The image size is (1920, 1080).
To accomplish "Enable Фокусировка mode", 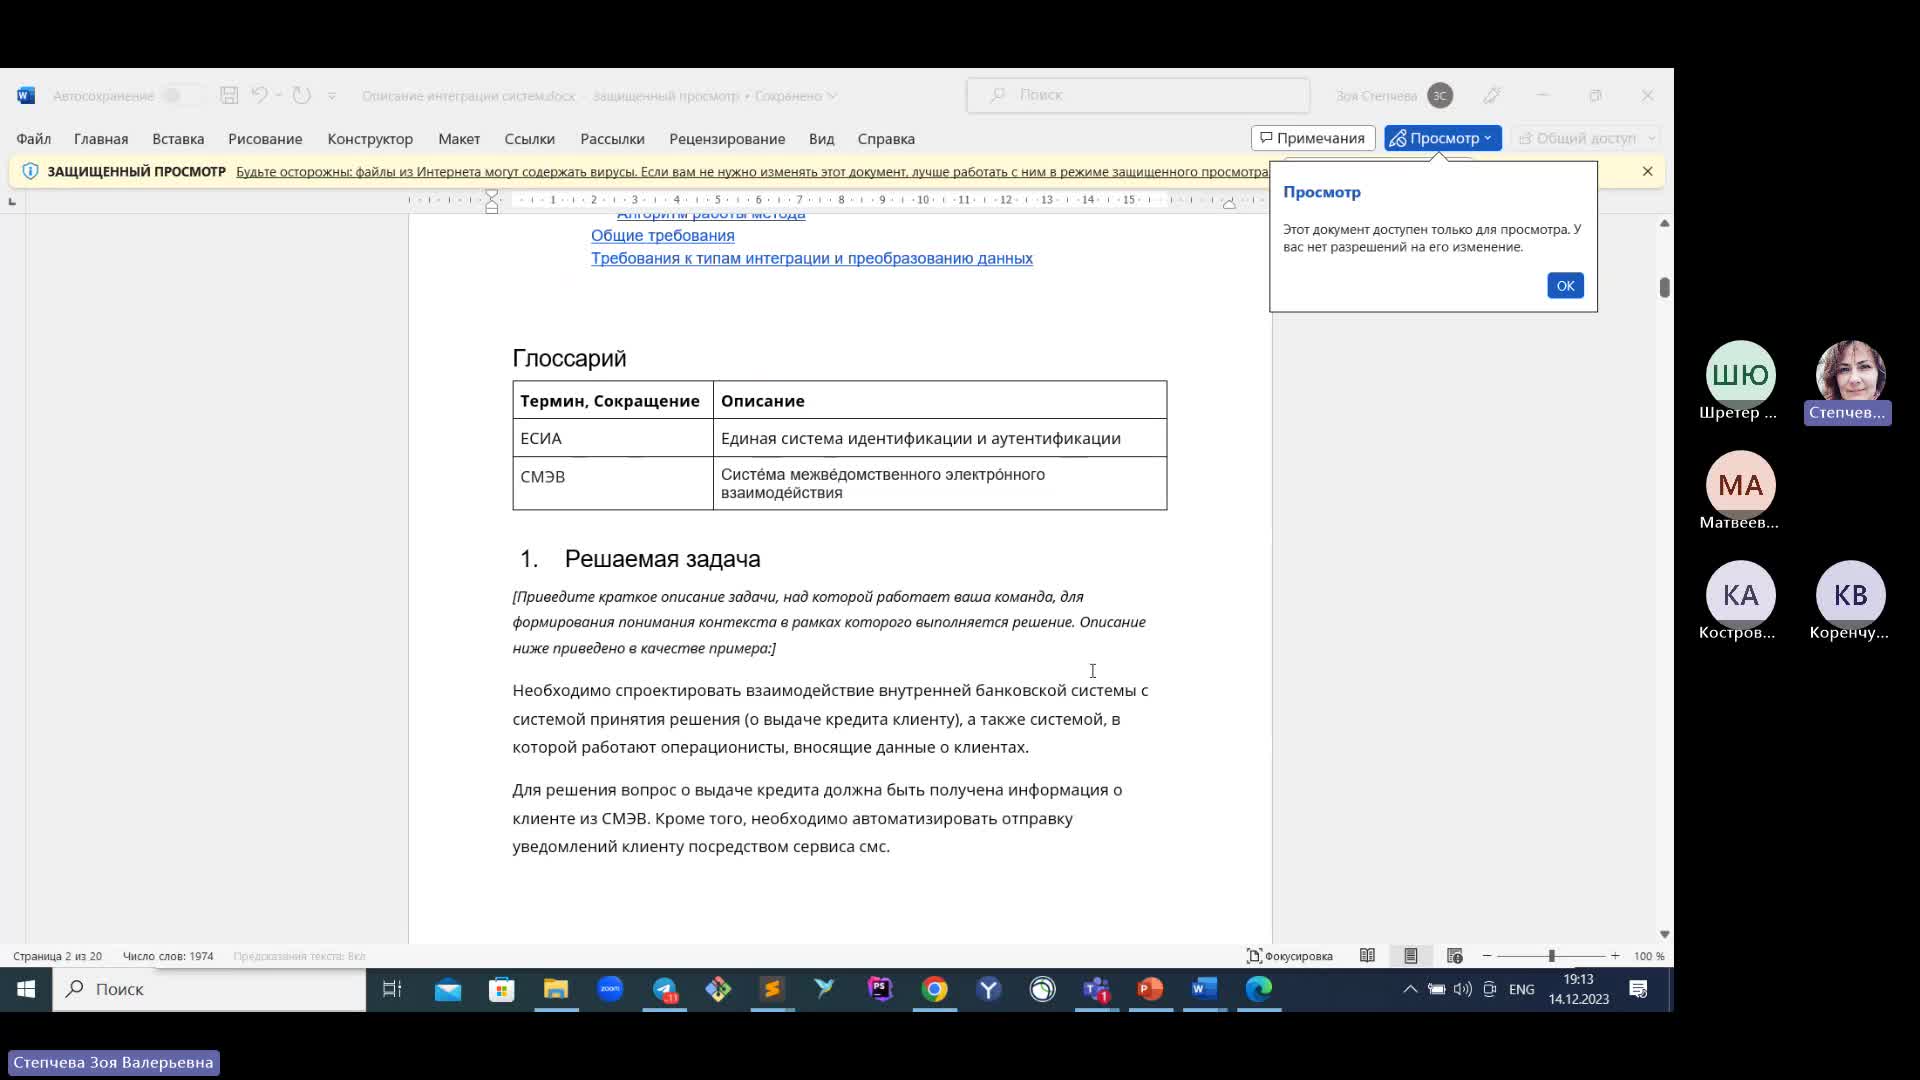I will pos(1290,956).
